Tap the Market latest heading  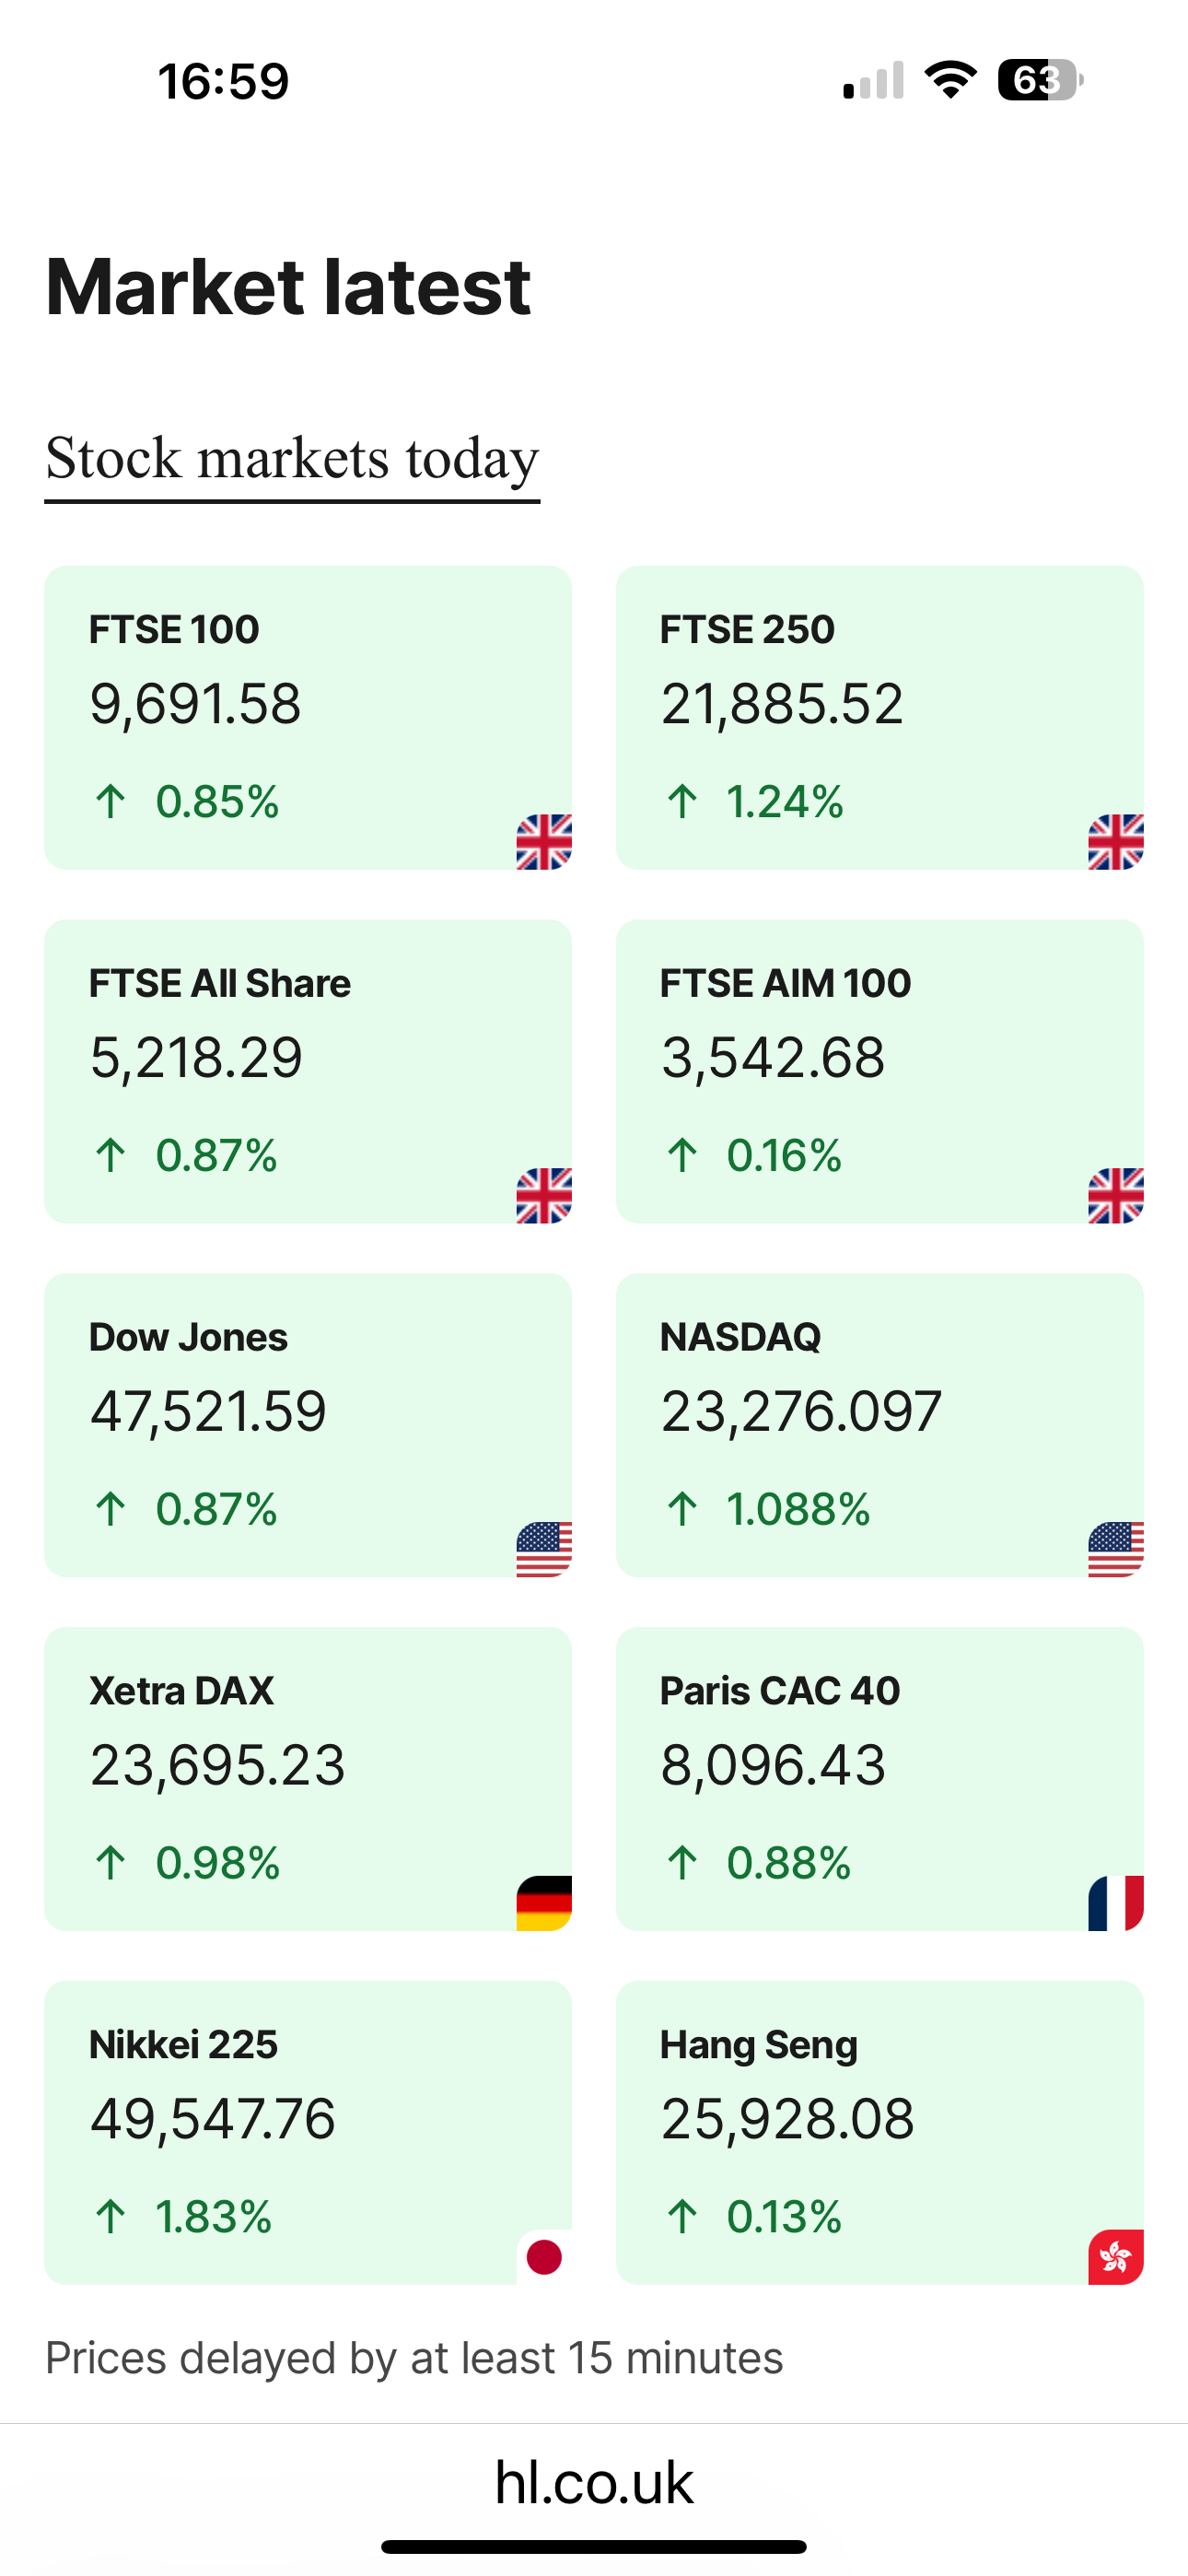288,287
